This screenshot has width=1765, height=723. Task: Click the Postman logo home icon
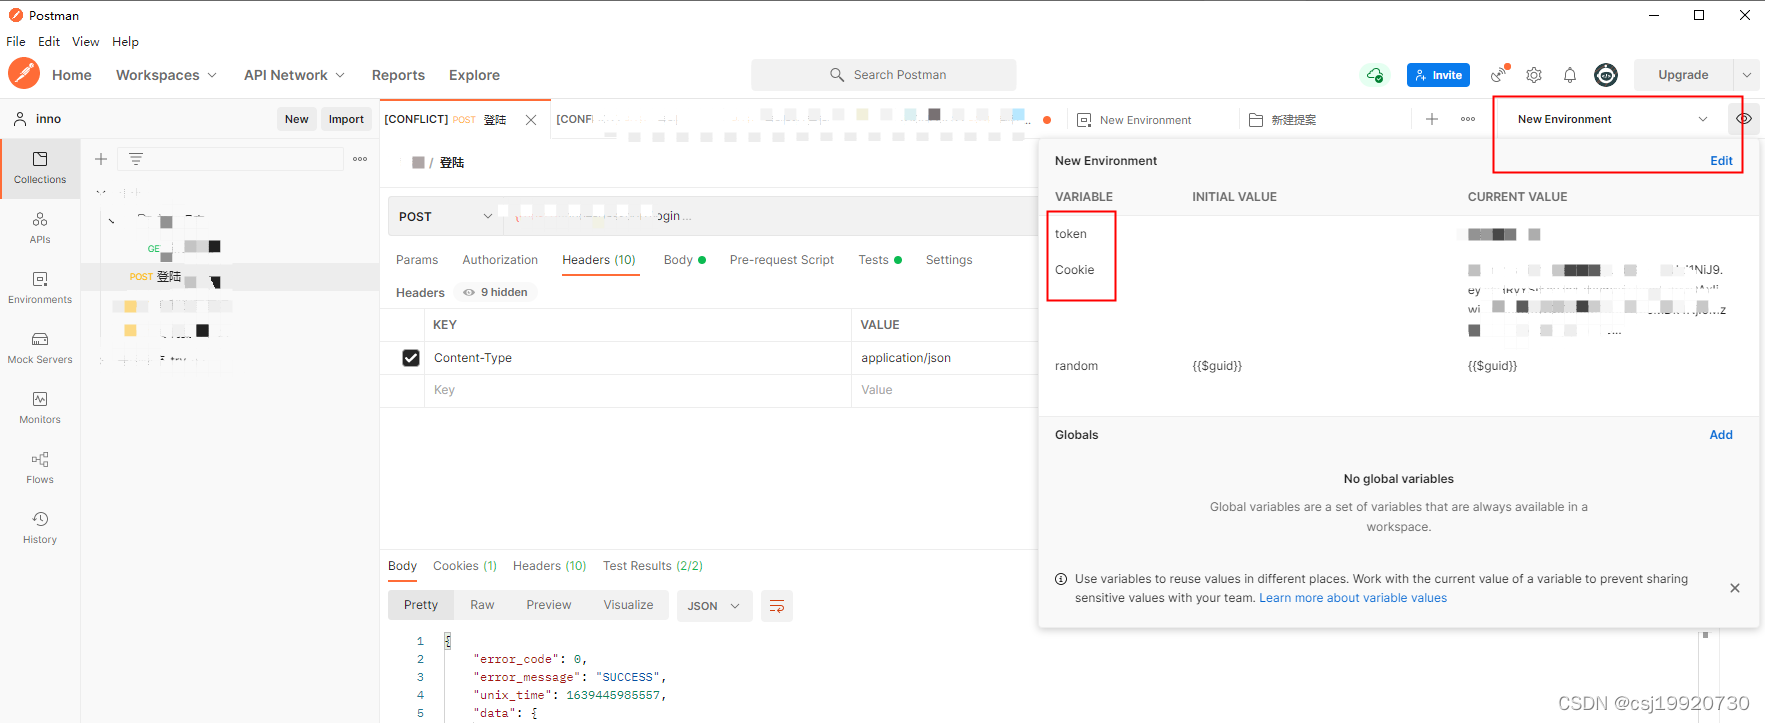24,74
